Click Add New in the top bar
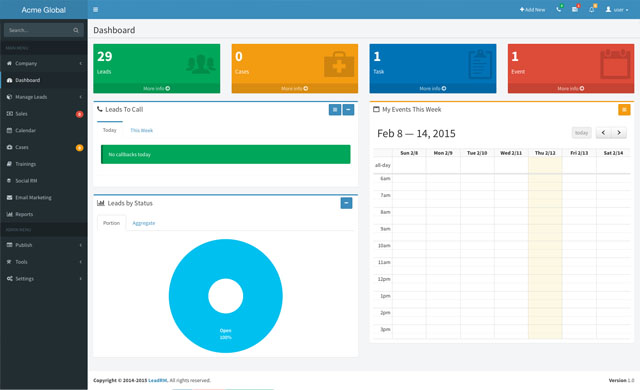 [532, 9]
